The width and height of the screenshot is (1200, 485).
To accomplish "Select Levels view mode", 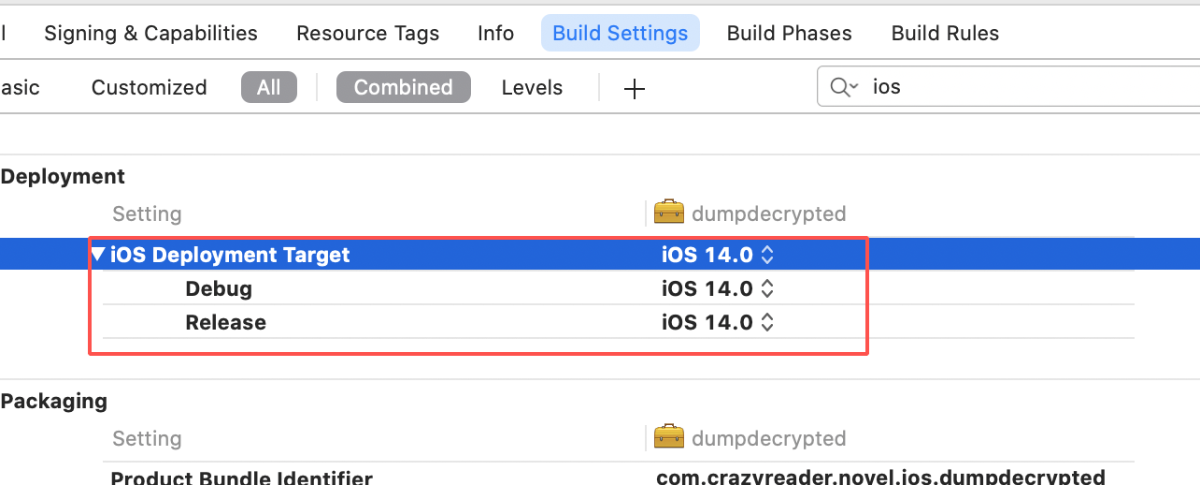I will tap(532, 87).
